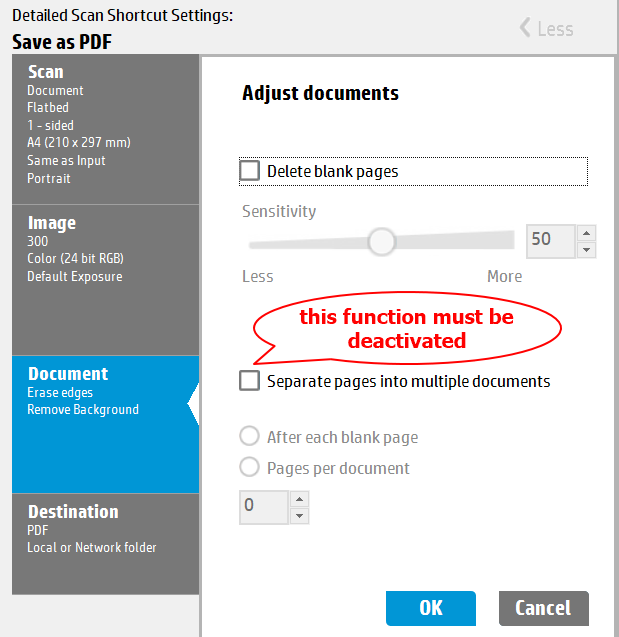Open the Image settings tab
This screenshot has width=619, height=637.
(105, 249)
